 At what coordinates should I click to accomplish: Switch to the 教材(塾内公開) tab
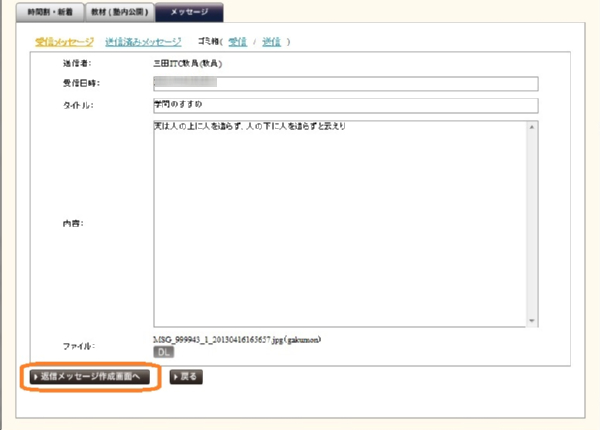tap(117, 11)
